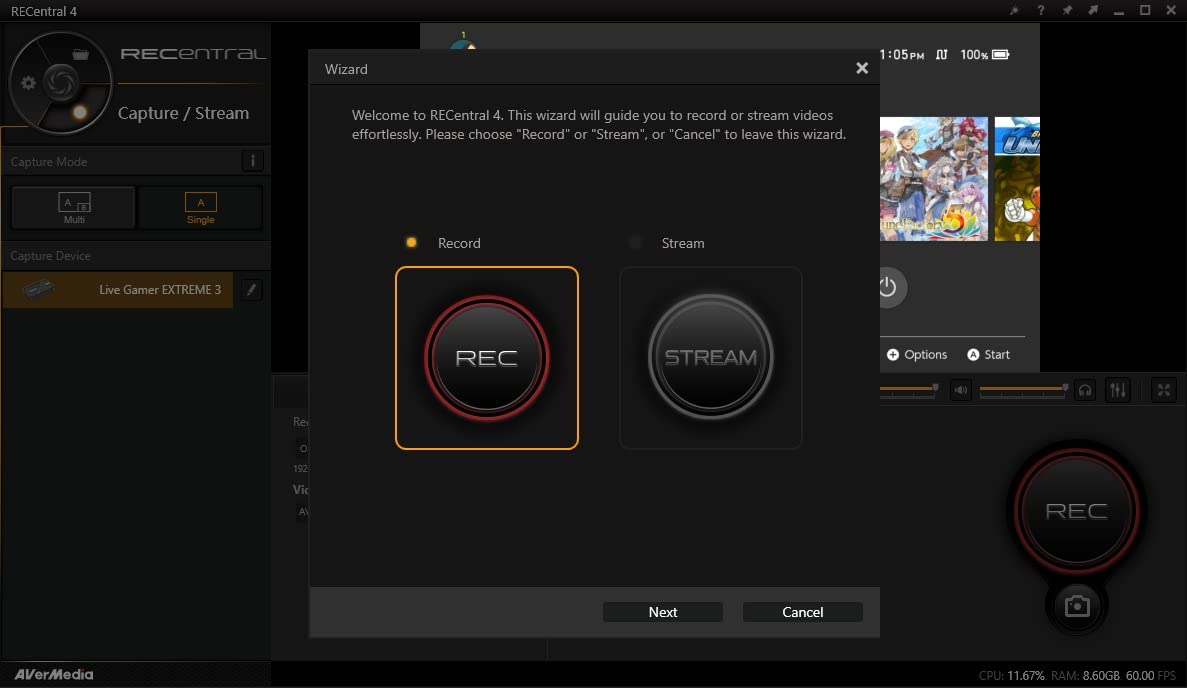Toggle fullscreen preview icon
The height and width of the screenshot is (688, 1187).
(x=1164, y=391)
